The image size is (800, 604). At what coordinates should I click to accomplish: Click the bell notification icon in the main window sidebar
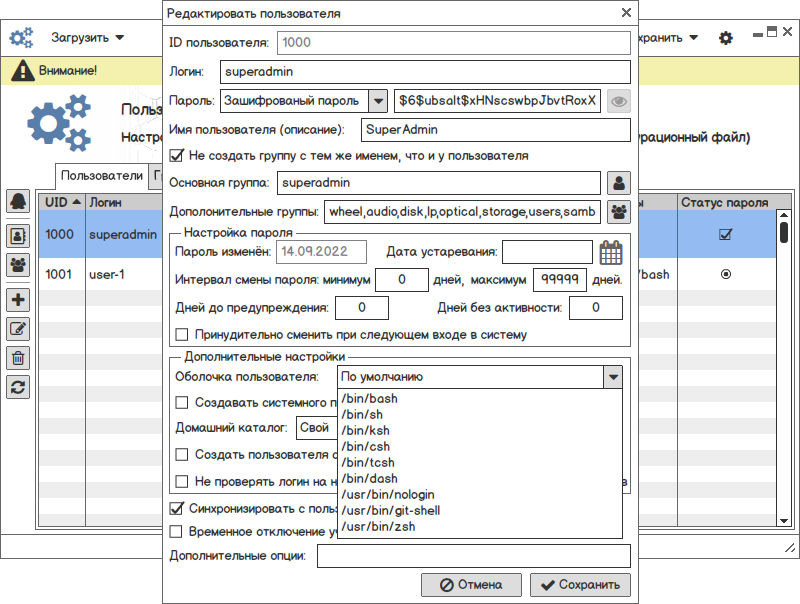click(x=18, y=201)
